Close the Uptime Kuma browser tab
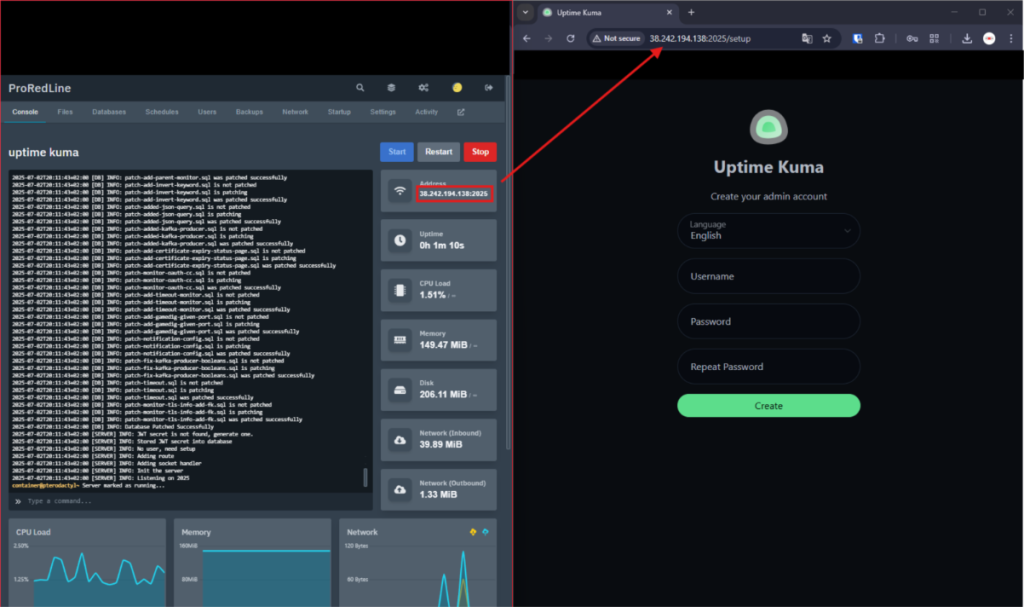The width and height of the screenshot is (1024, 607). tap(669, 12)
